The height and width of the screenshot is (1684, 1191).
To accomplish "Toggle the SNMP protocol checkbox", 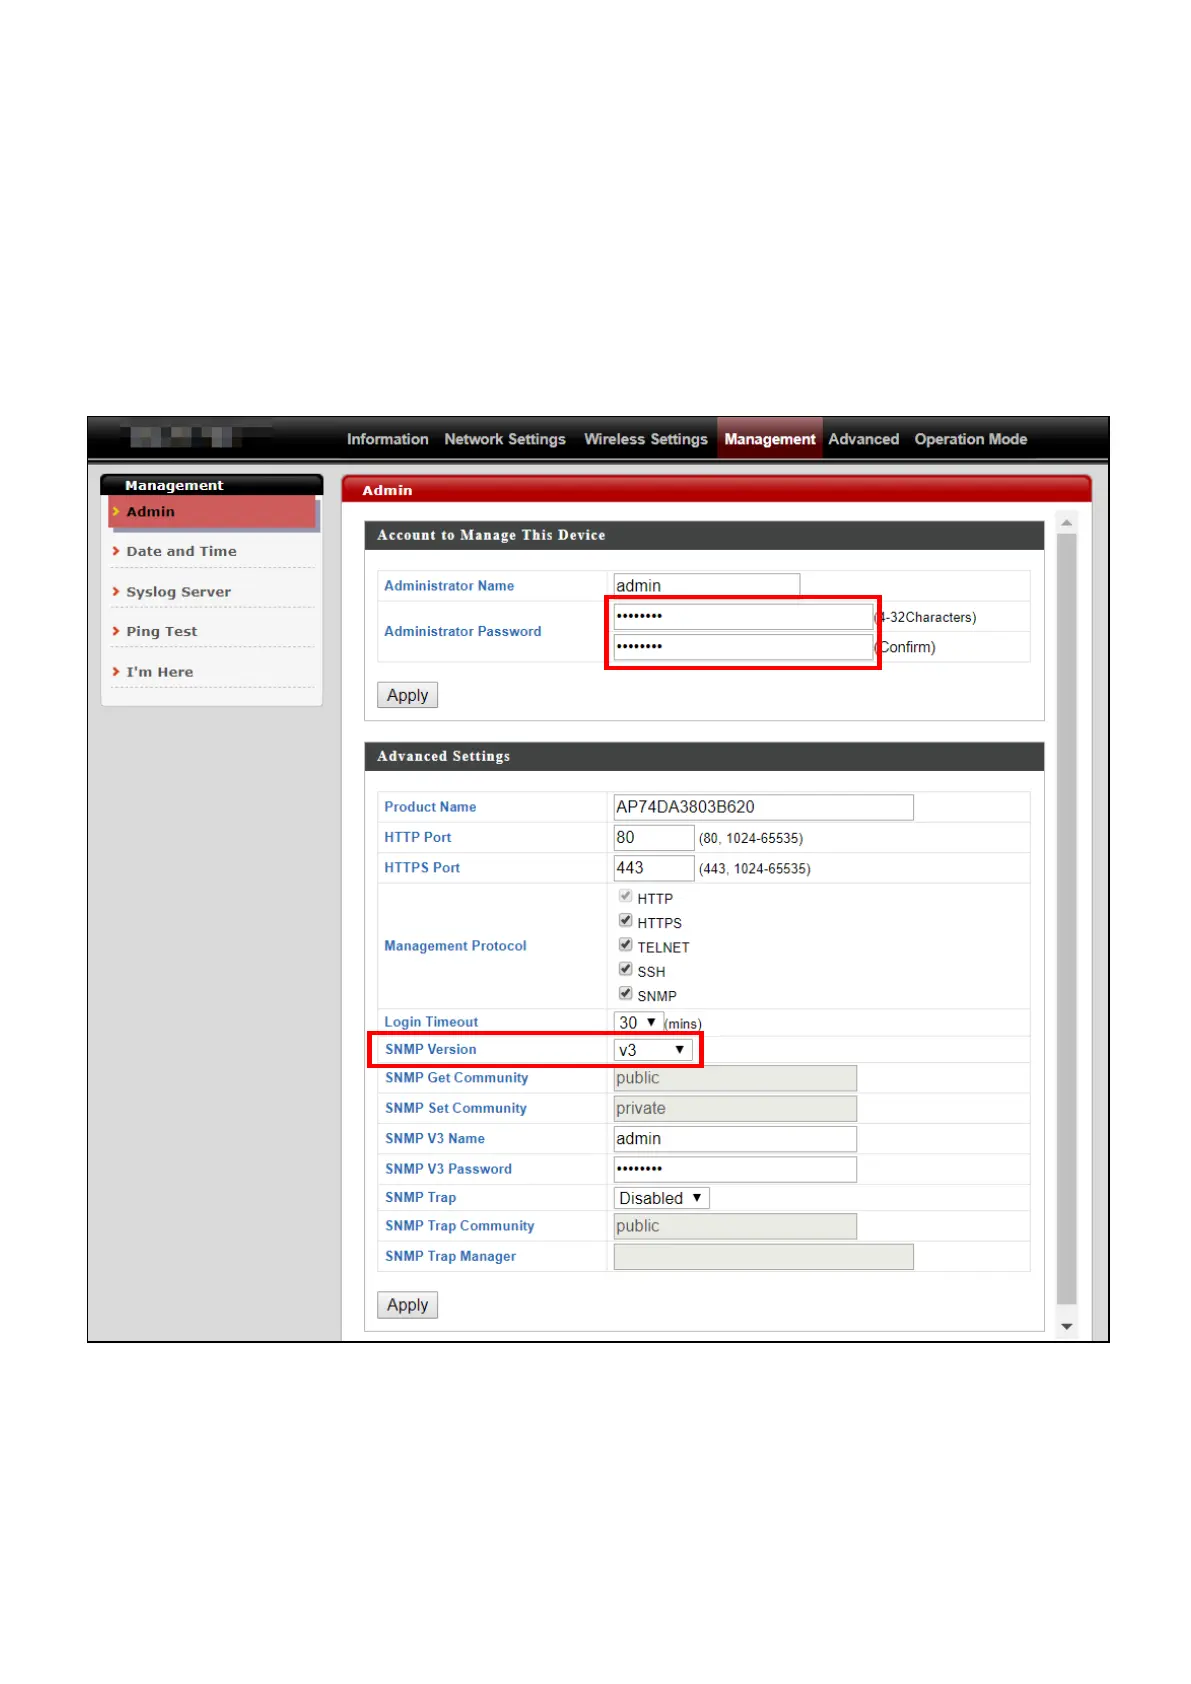I will point(625,994).
